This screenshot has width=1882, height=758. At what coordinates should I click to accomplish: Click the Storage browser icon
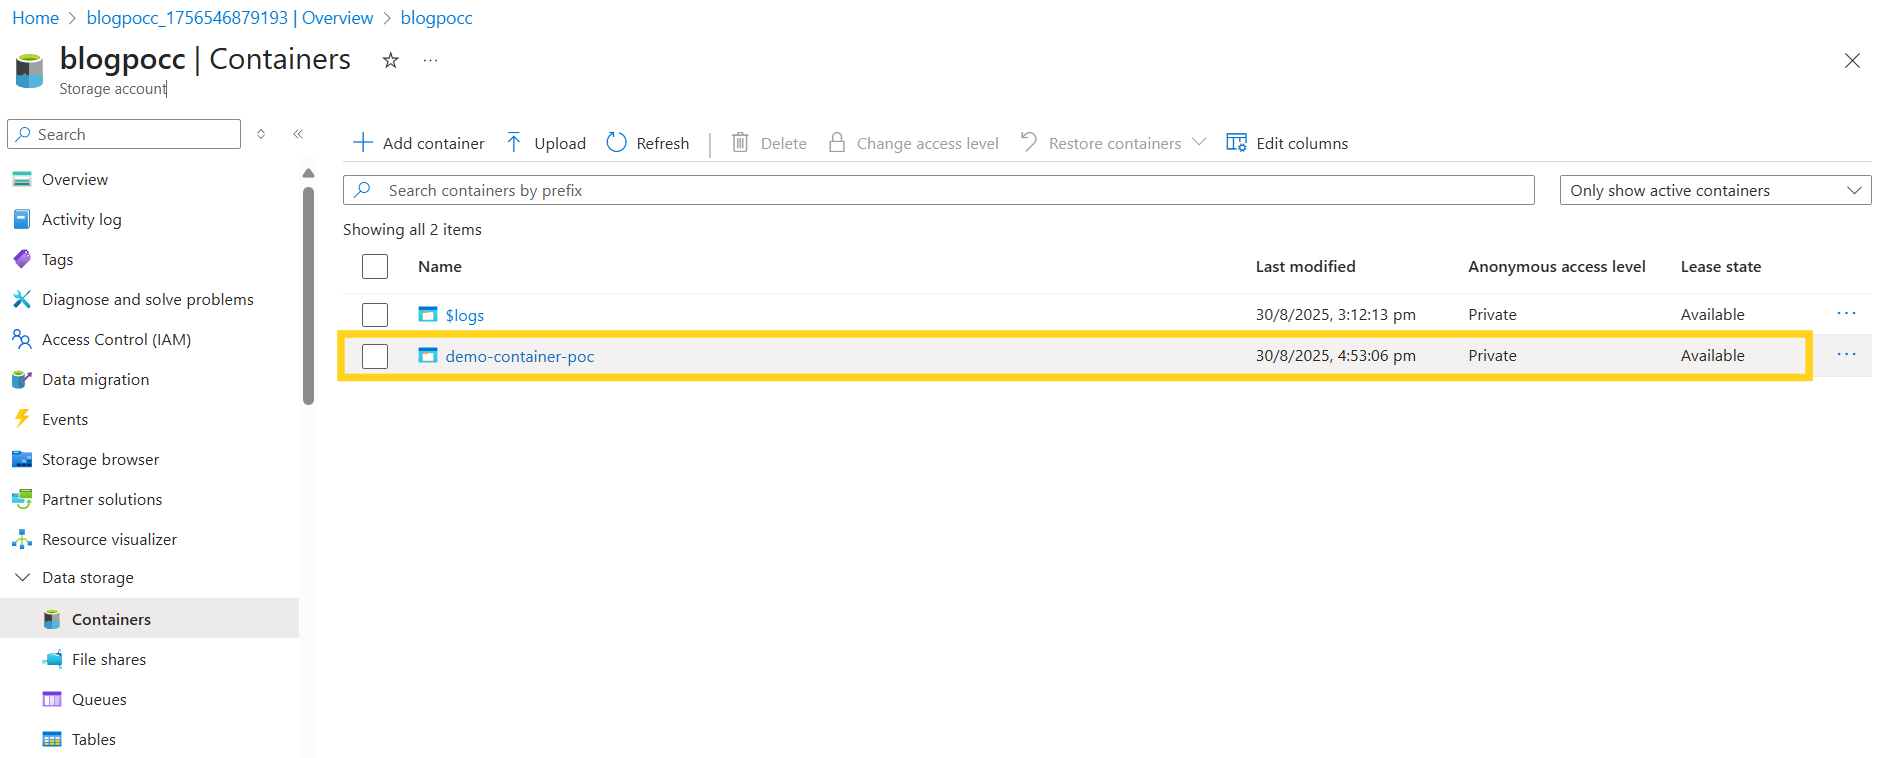(x=22, y=460)
